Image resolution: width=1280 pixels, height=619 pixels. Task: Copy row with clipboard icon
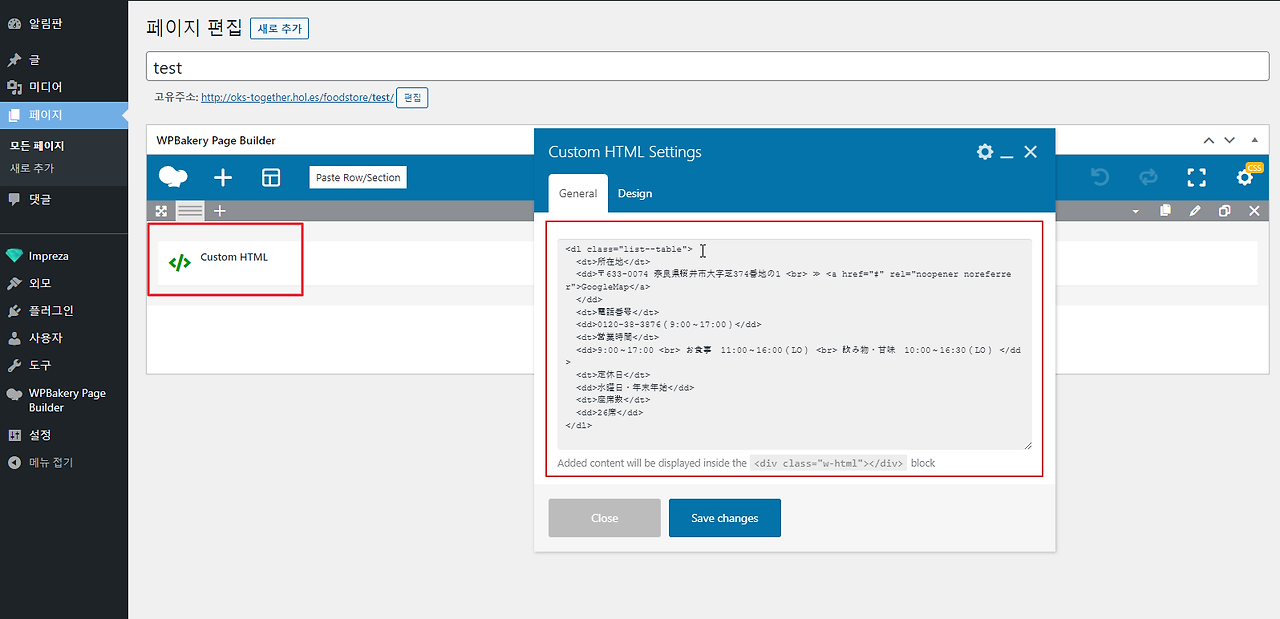(x=1165, y=211)
